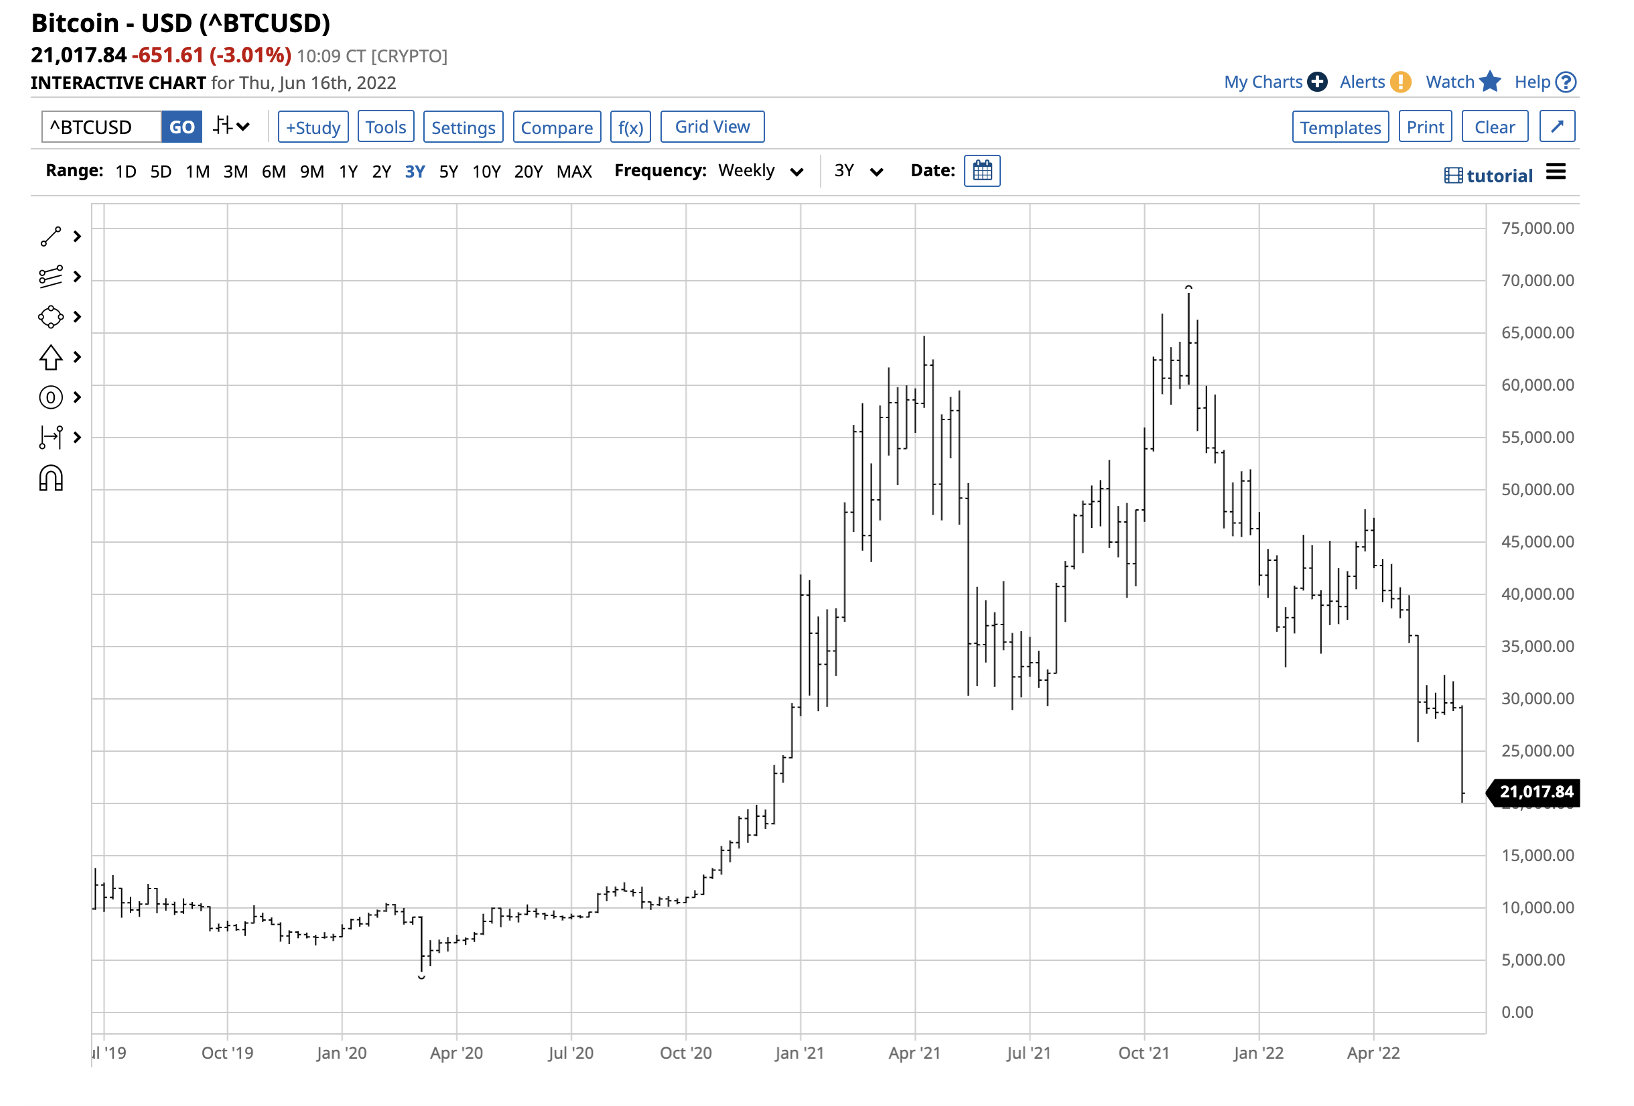Open the Templates menu
This screenshot has width=1634, height=1106.
click(x=1340, y=127)
